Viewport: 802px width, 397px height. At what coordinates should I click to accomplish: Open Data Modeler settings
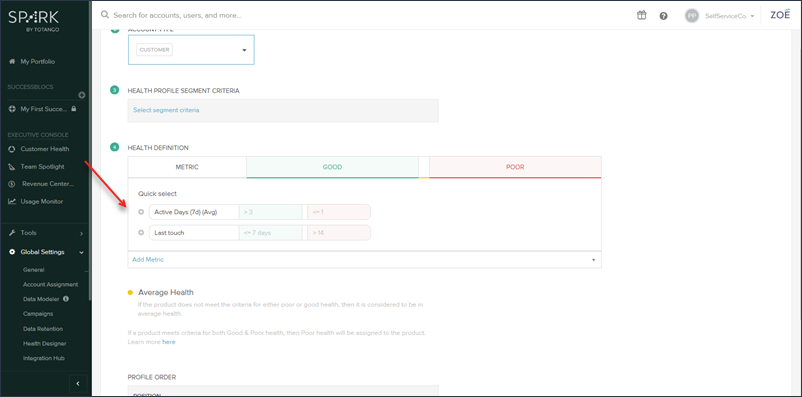[41, 299]
